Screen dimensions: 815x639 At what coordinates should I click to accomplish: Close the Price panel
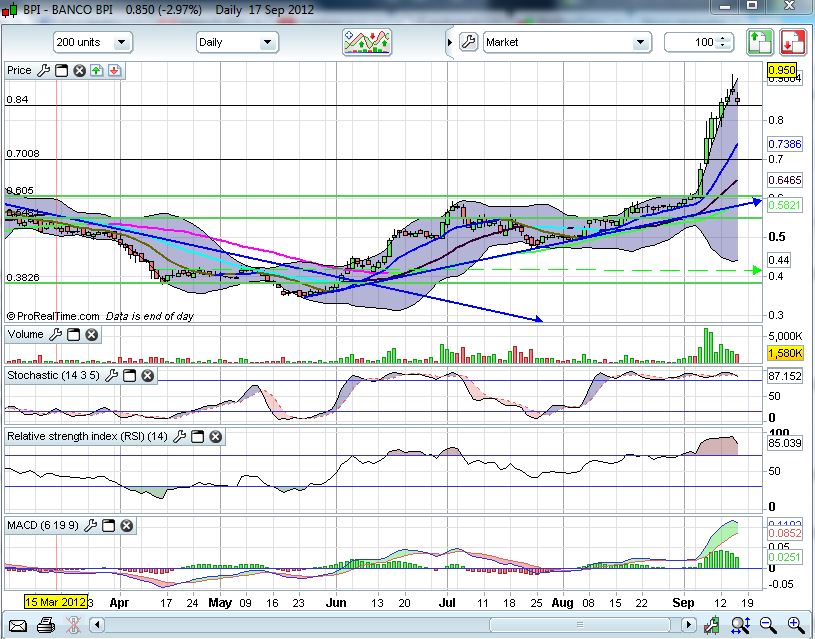[79, 71]
